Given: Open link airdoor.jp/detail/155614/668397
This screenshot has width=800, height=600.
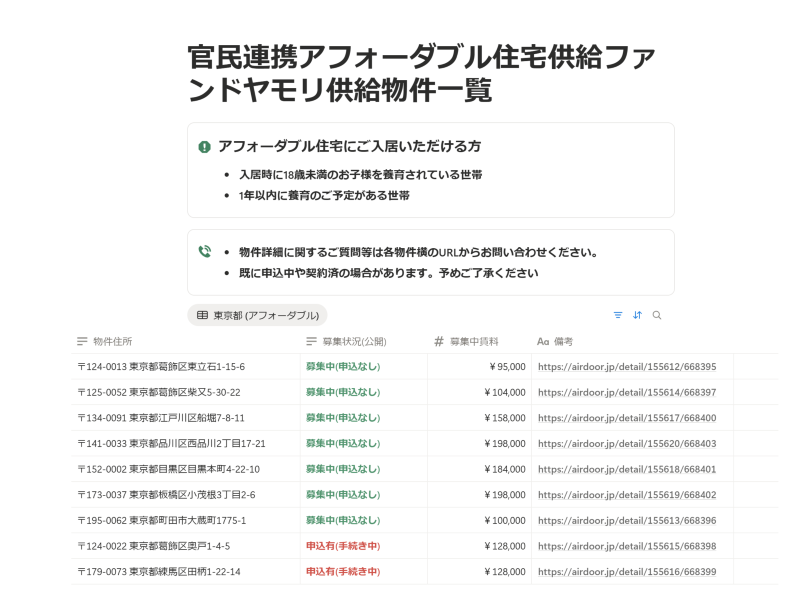Looking at the screenshot, I should point(627,392).
